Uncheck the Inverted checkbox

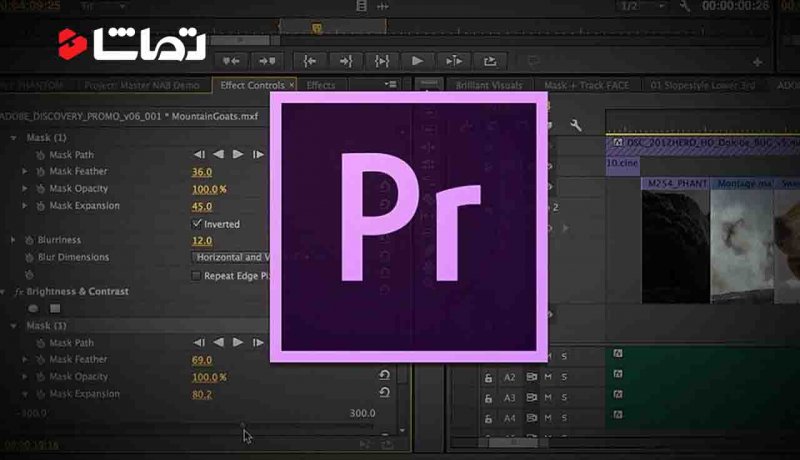point(197,224)
